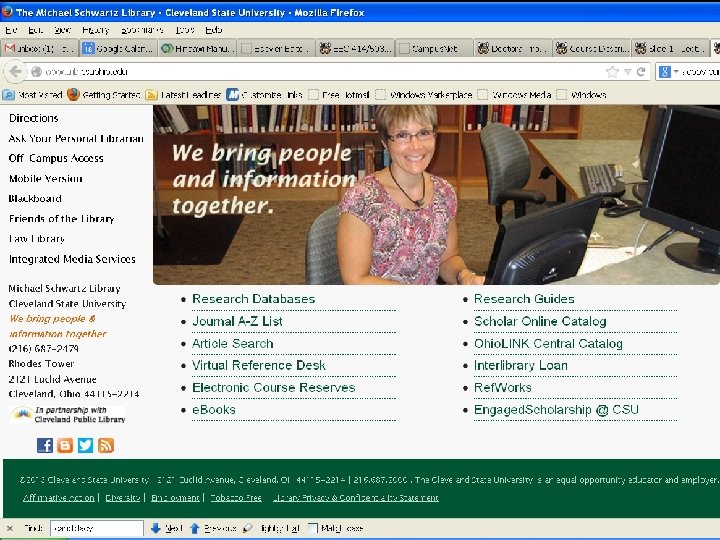Open Scholar Online Catalog link
Image resolution: width=720 pixels, height=540 pixels.
click(x=540, y=321)
